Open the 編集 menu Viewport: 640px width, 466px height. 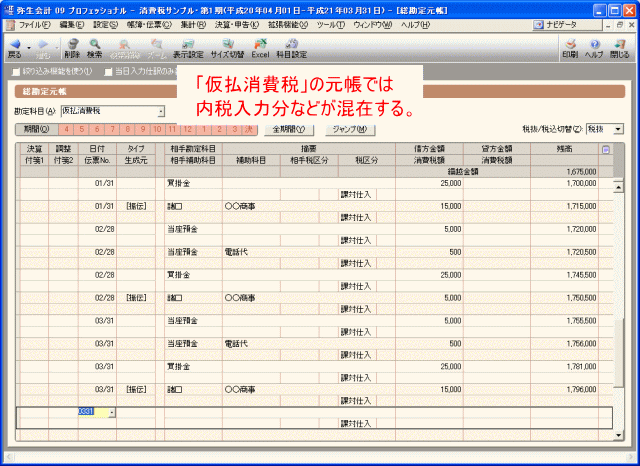(71, 25)
